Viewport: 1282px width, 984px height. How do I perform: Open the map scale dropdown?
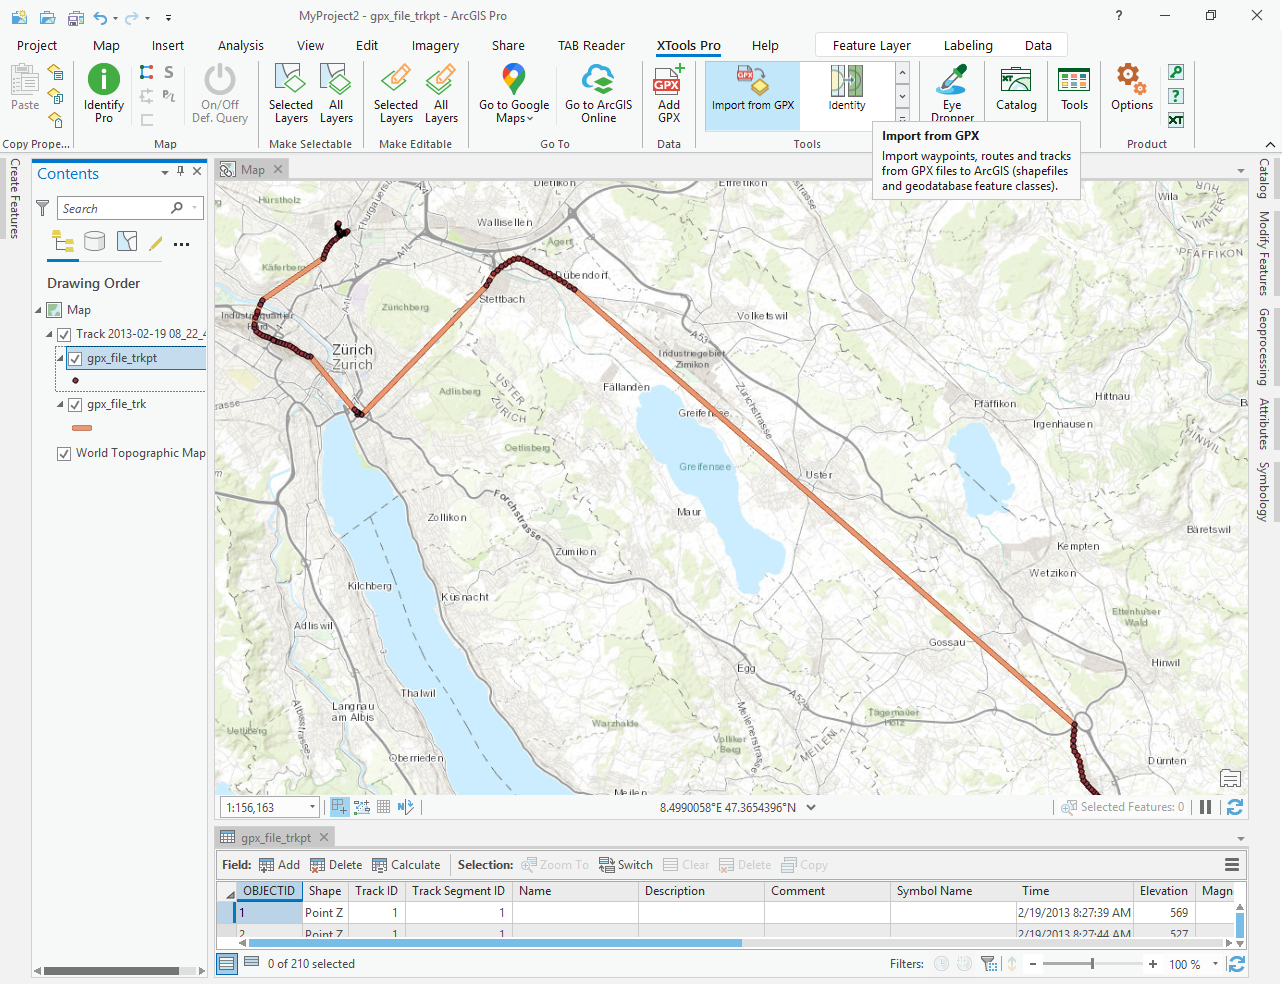(312, 808)
